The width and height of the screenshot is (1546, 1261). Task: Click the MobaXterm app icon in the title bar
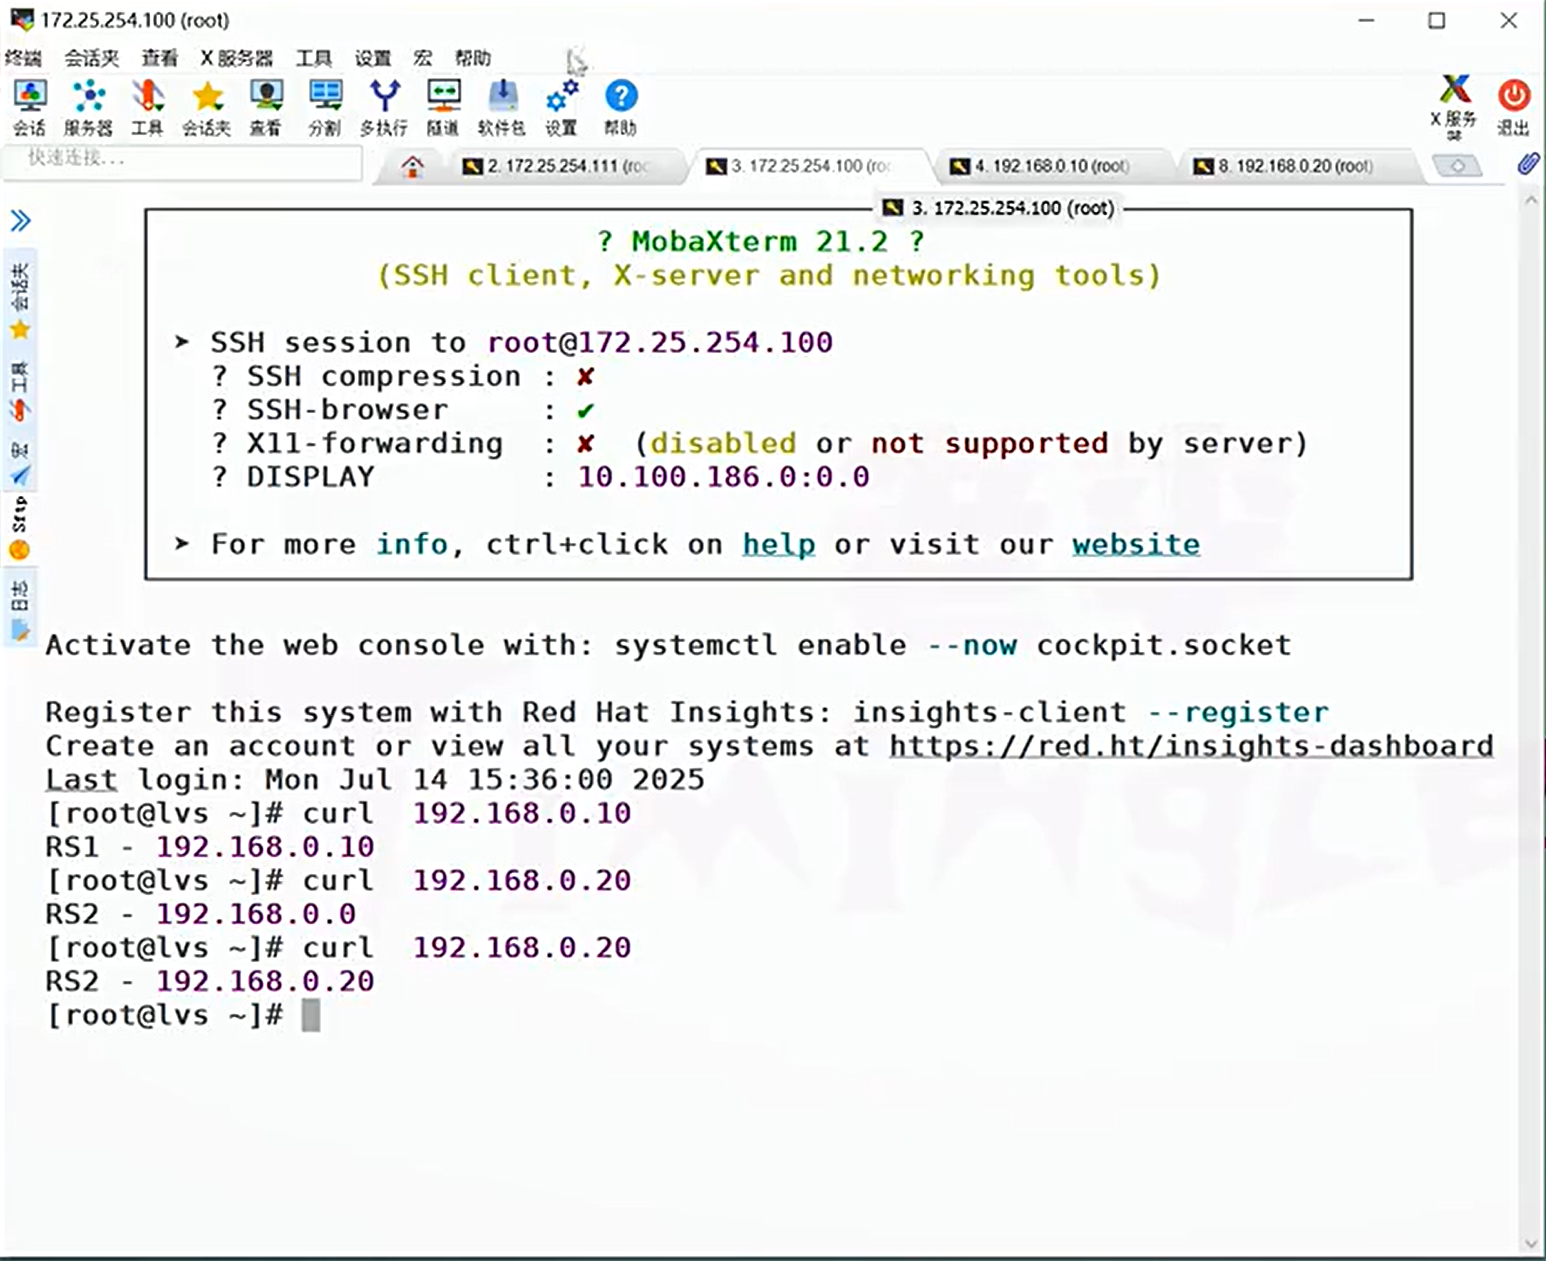pos(21,19)
